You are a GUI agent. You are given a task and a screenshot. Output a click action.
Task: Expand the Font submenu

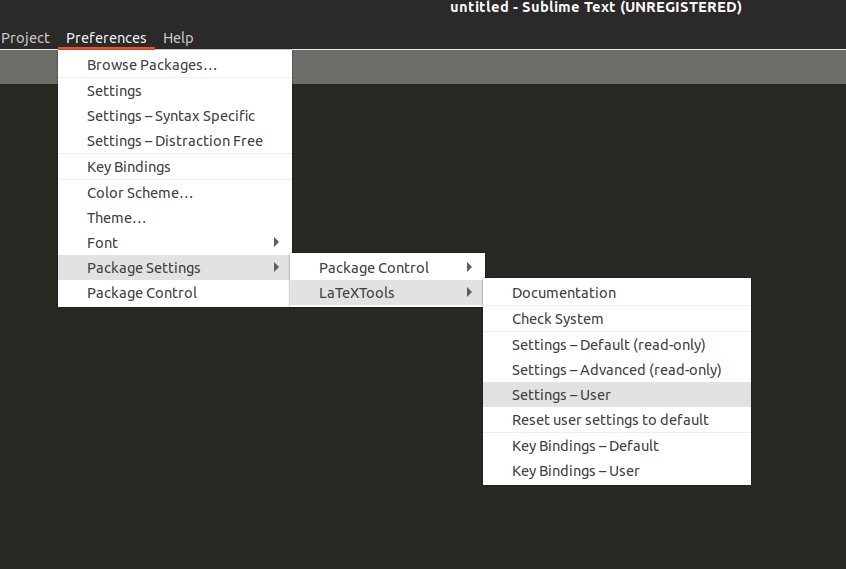tap(175, 243)
